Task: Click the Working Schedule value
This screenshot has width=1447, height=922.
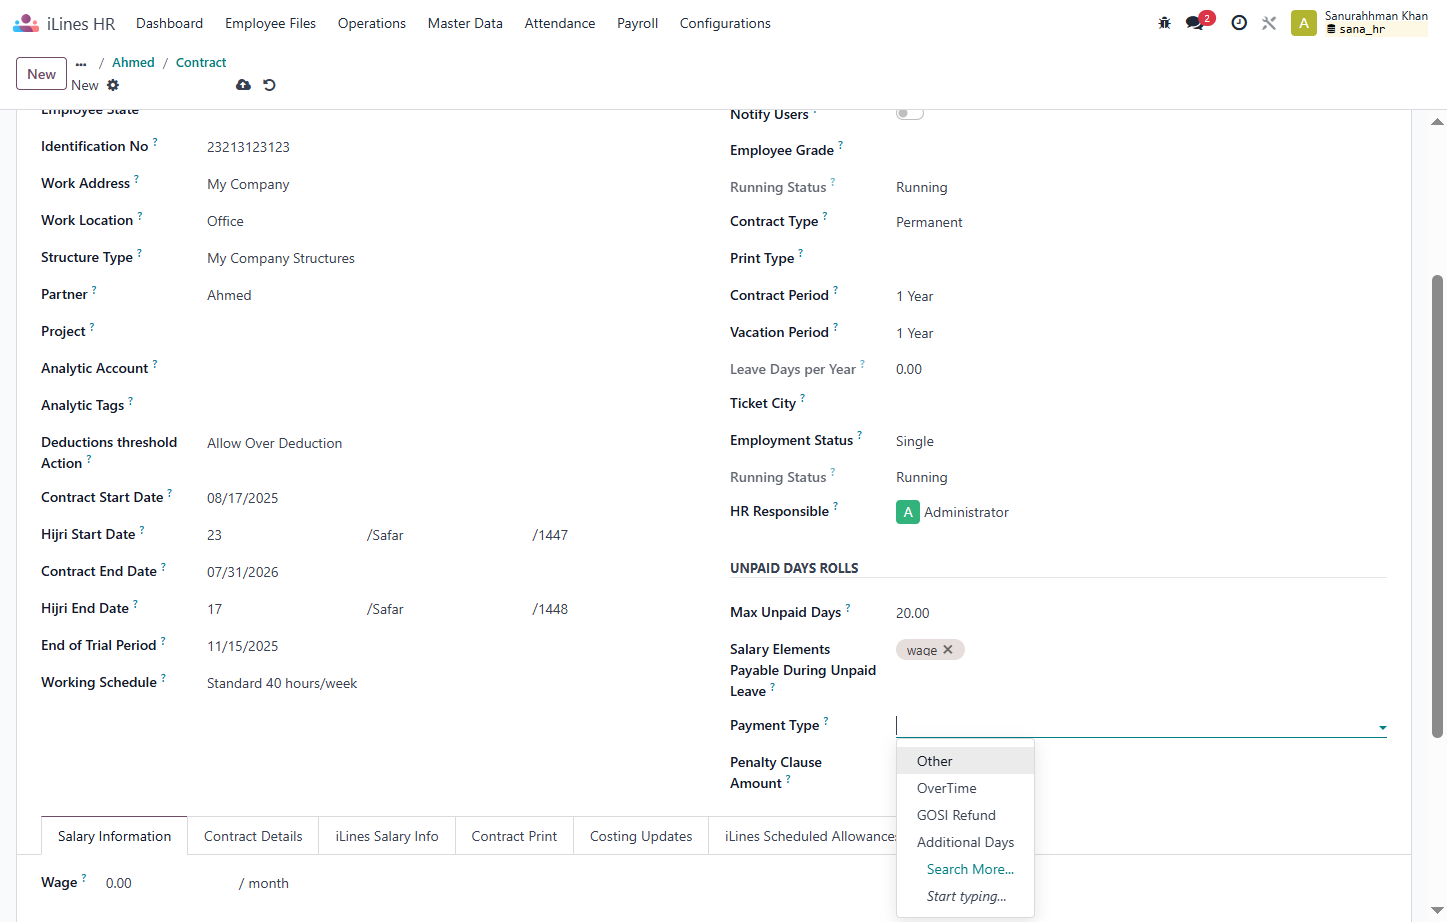Action: pyautogui.click(x=282, y=683)
